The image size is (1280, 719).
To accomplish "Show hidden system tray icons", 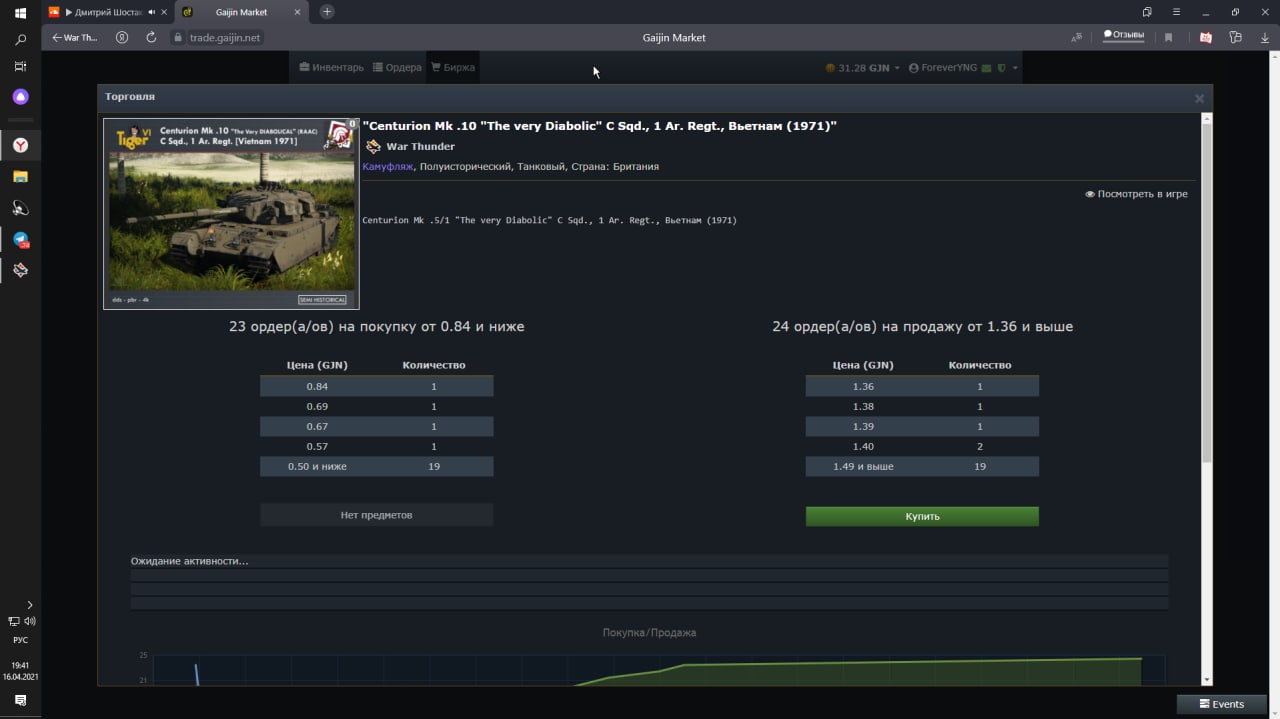I will [29, 605].
